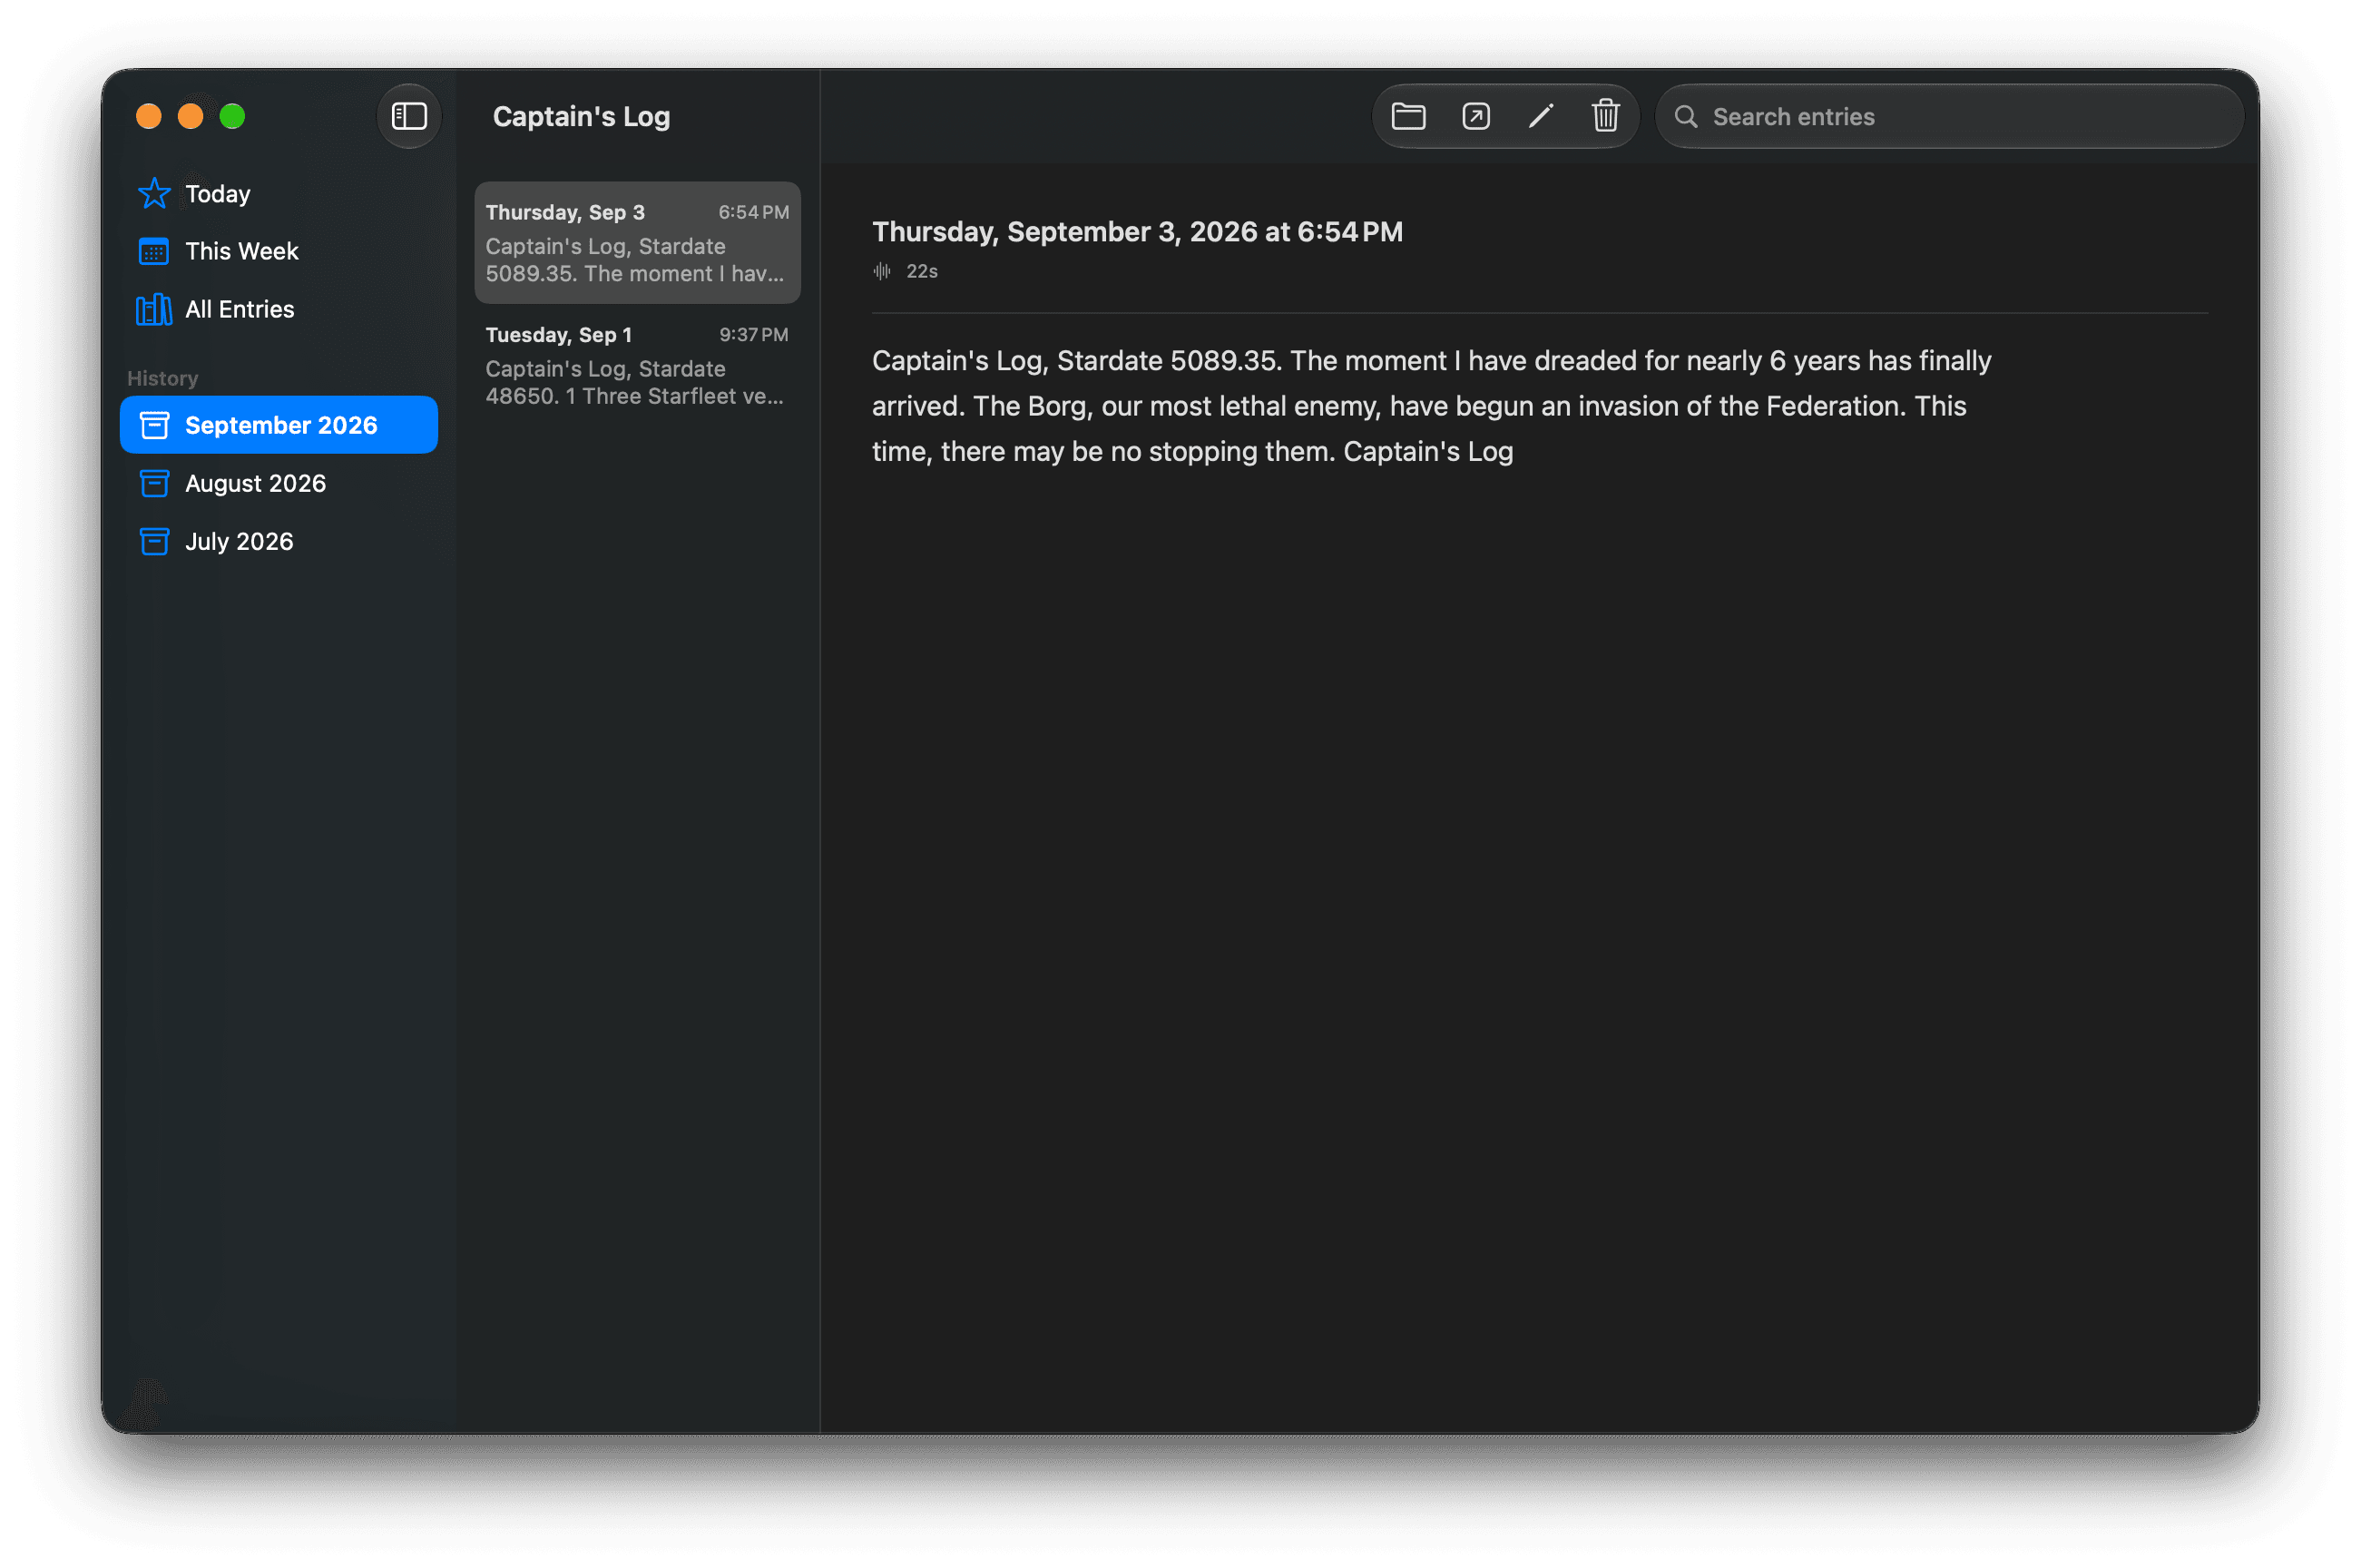Image resolution: width=2361 pixels, height=1568 pixels.
Task: Select August 2026 in History
Action: pyautogui.click(x=279, y=484)
